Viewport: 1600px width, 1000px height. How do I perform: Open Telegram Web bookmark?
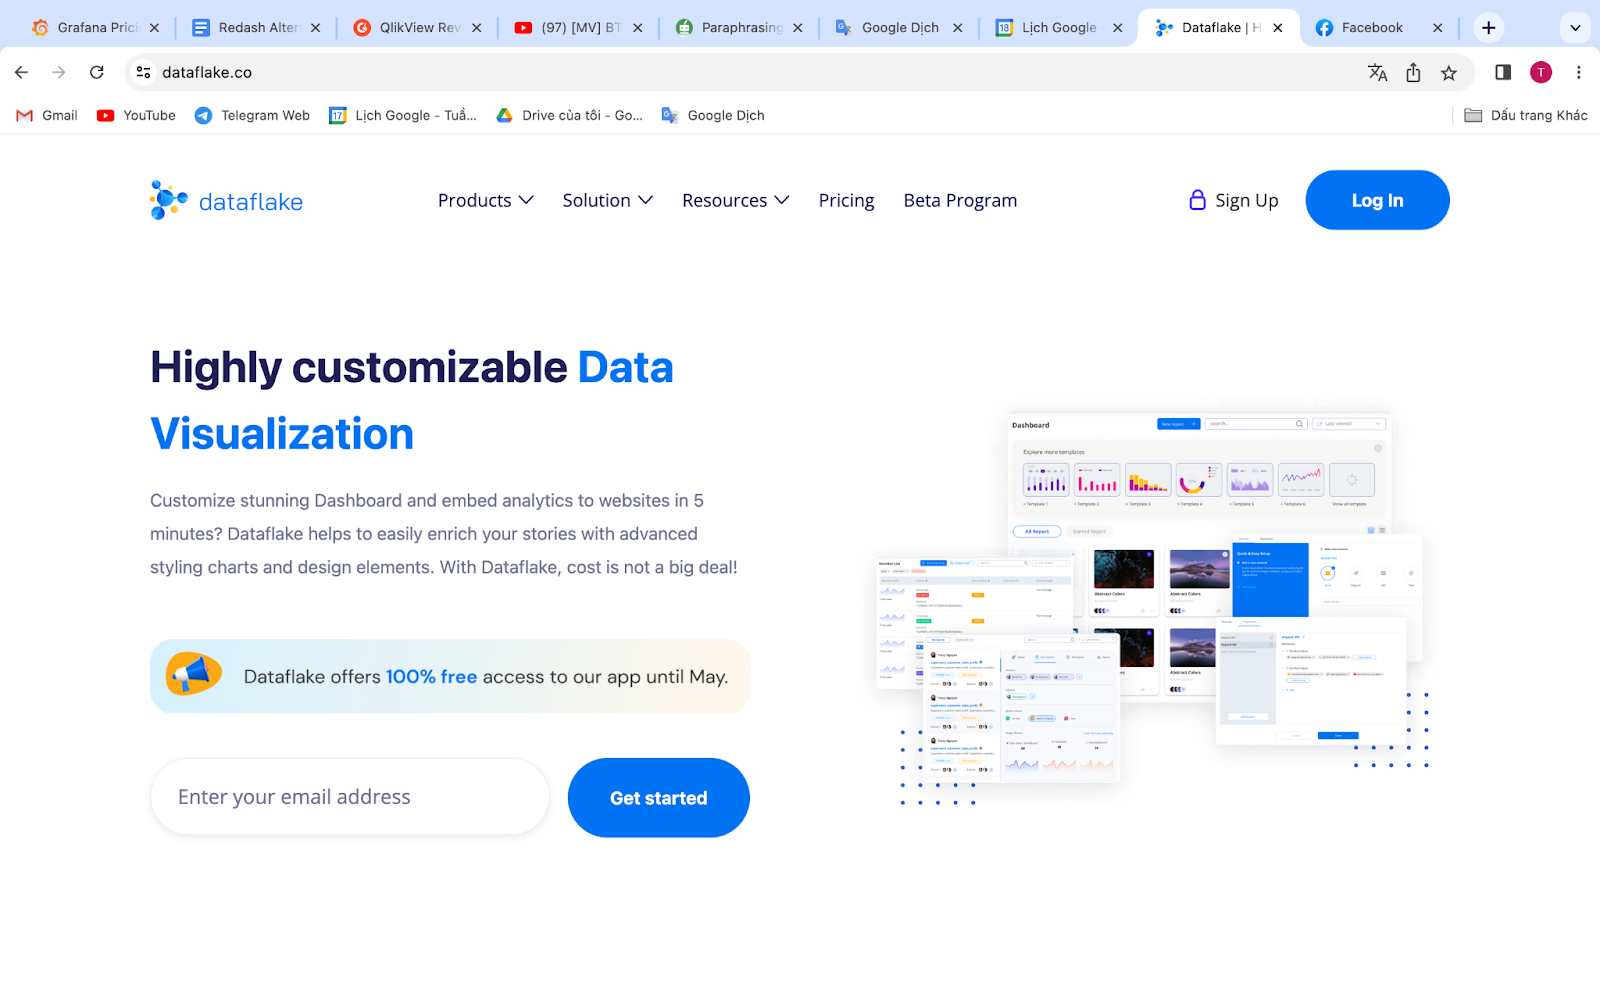click(251, 115)
